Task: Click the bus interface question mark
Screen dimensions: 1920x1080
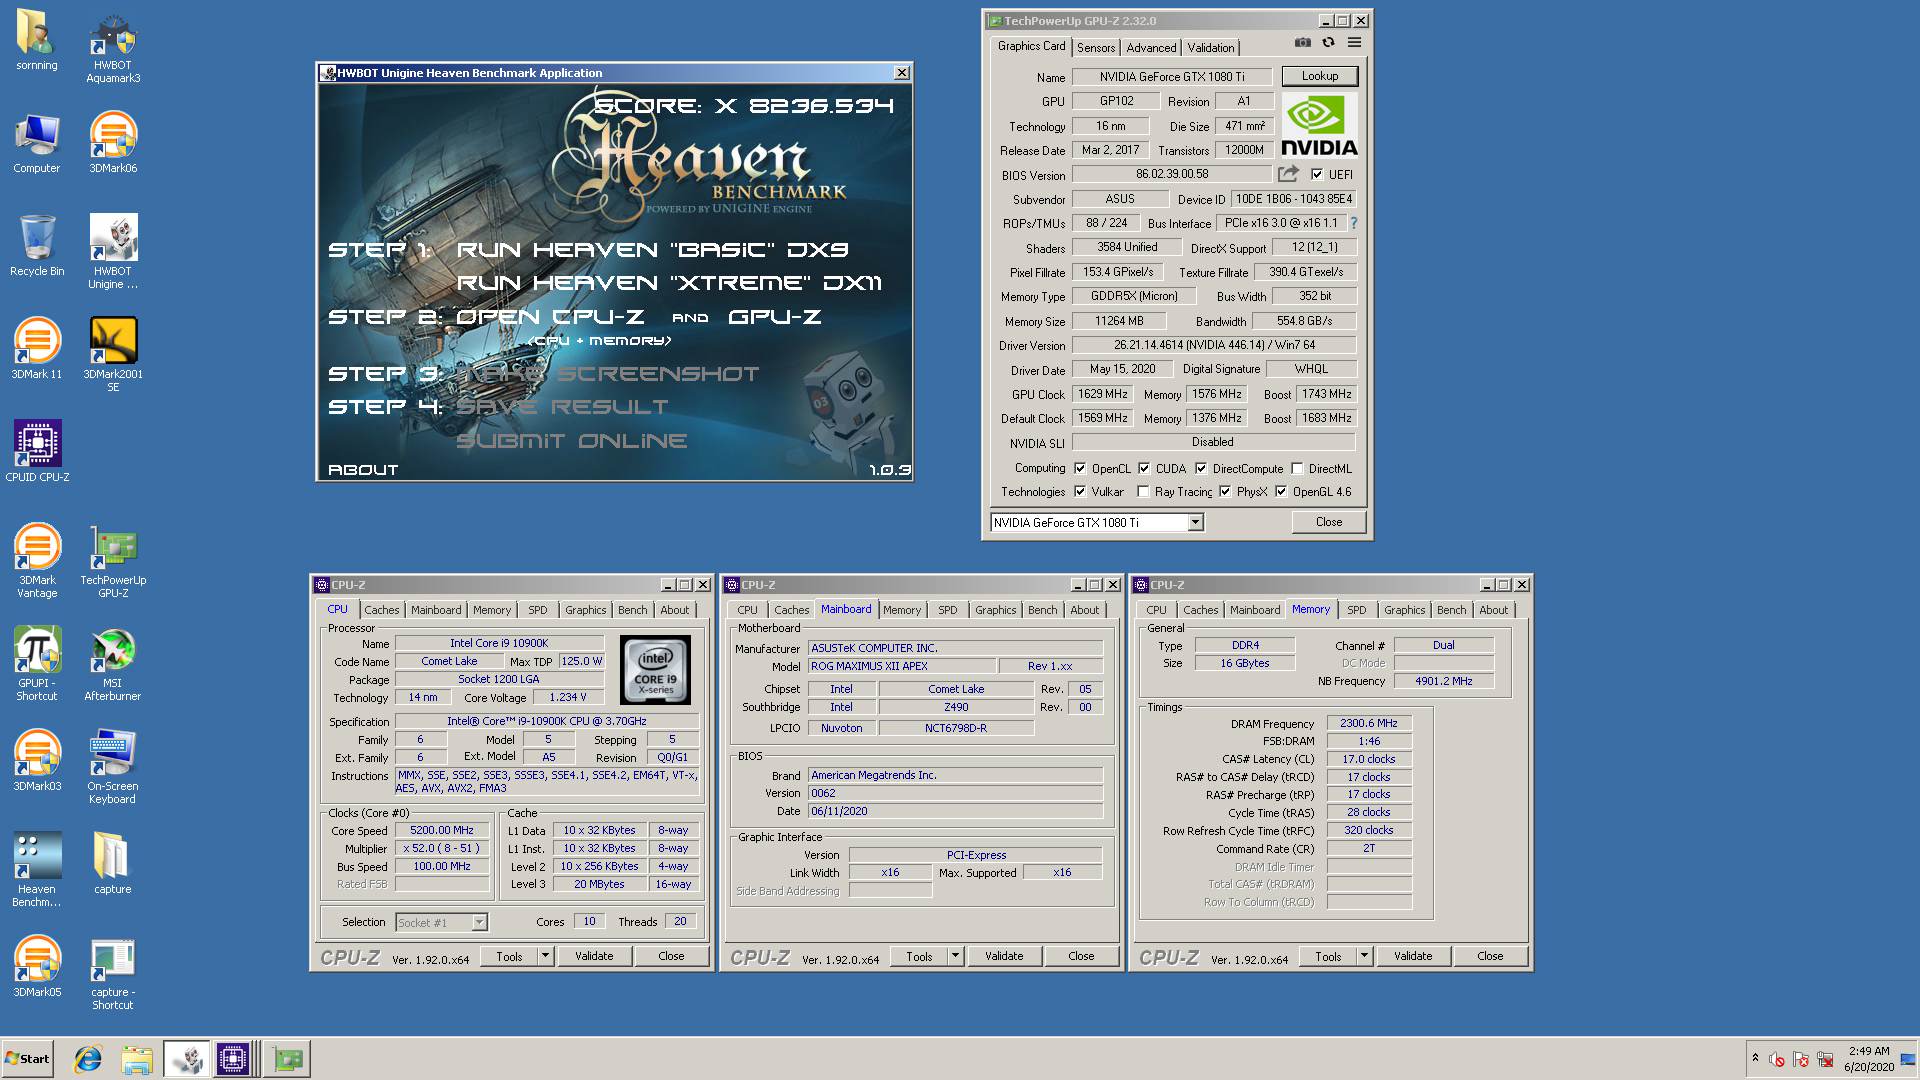Action: pos(1354,223)
